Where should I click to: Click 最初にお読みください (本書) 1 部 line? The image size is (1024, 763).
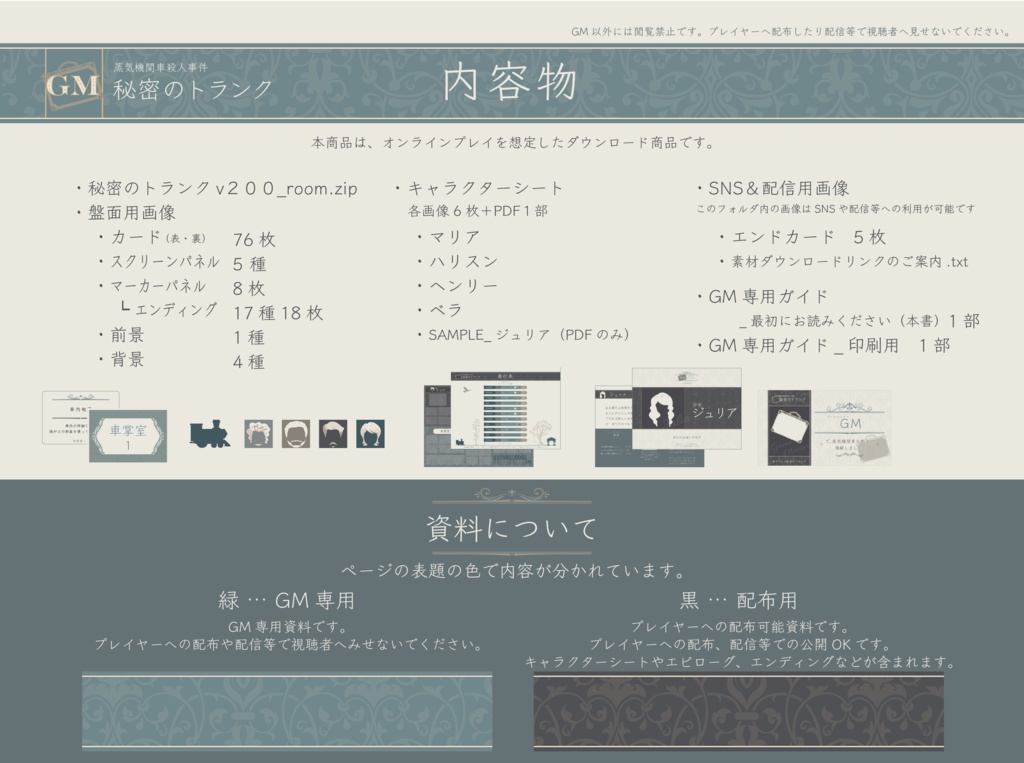859,321
